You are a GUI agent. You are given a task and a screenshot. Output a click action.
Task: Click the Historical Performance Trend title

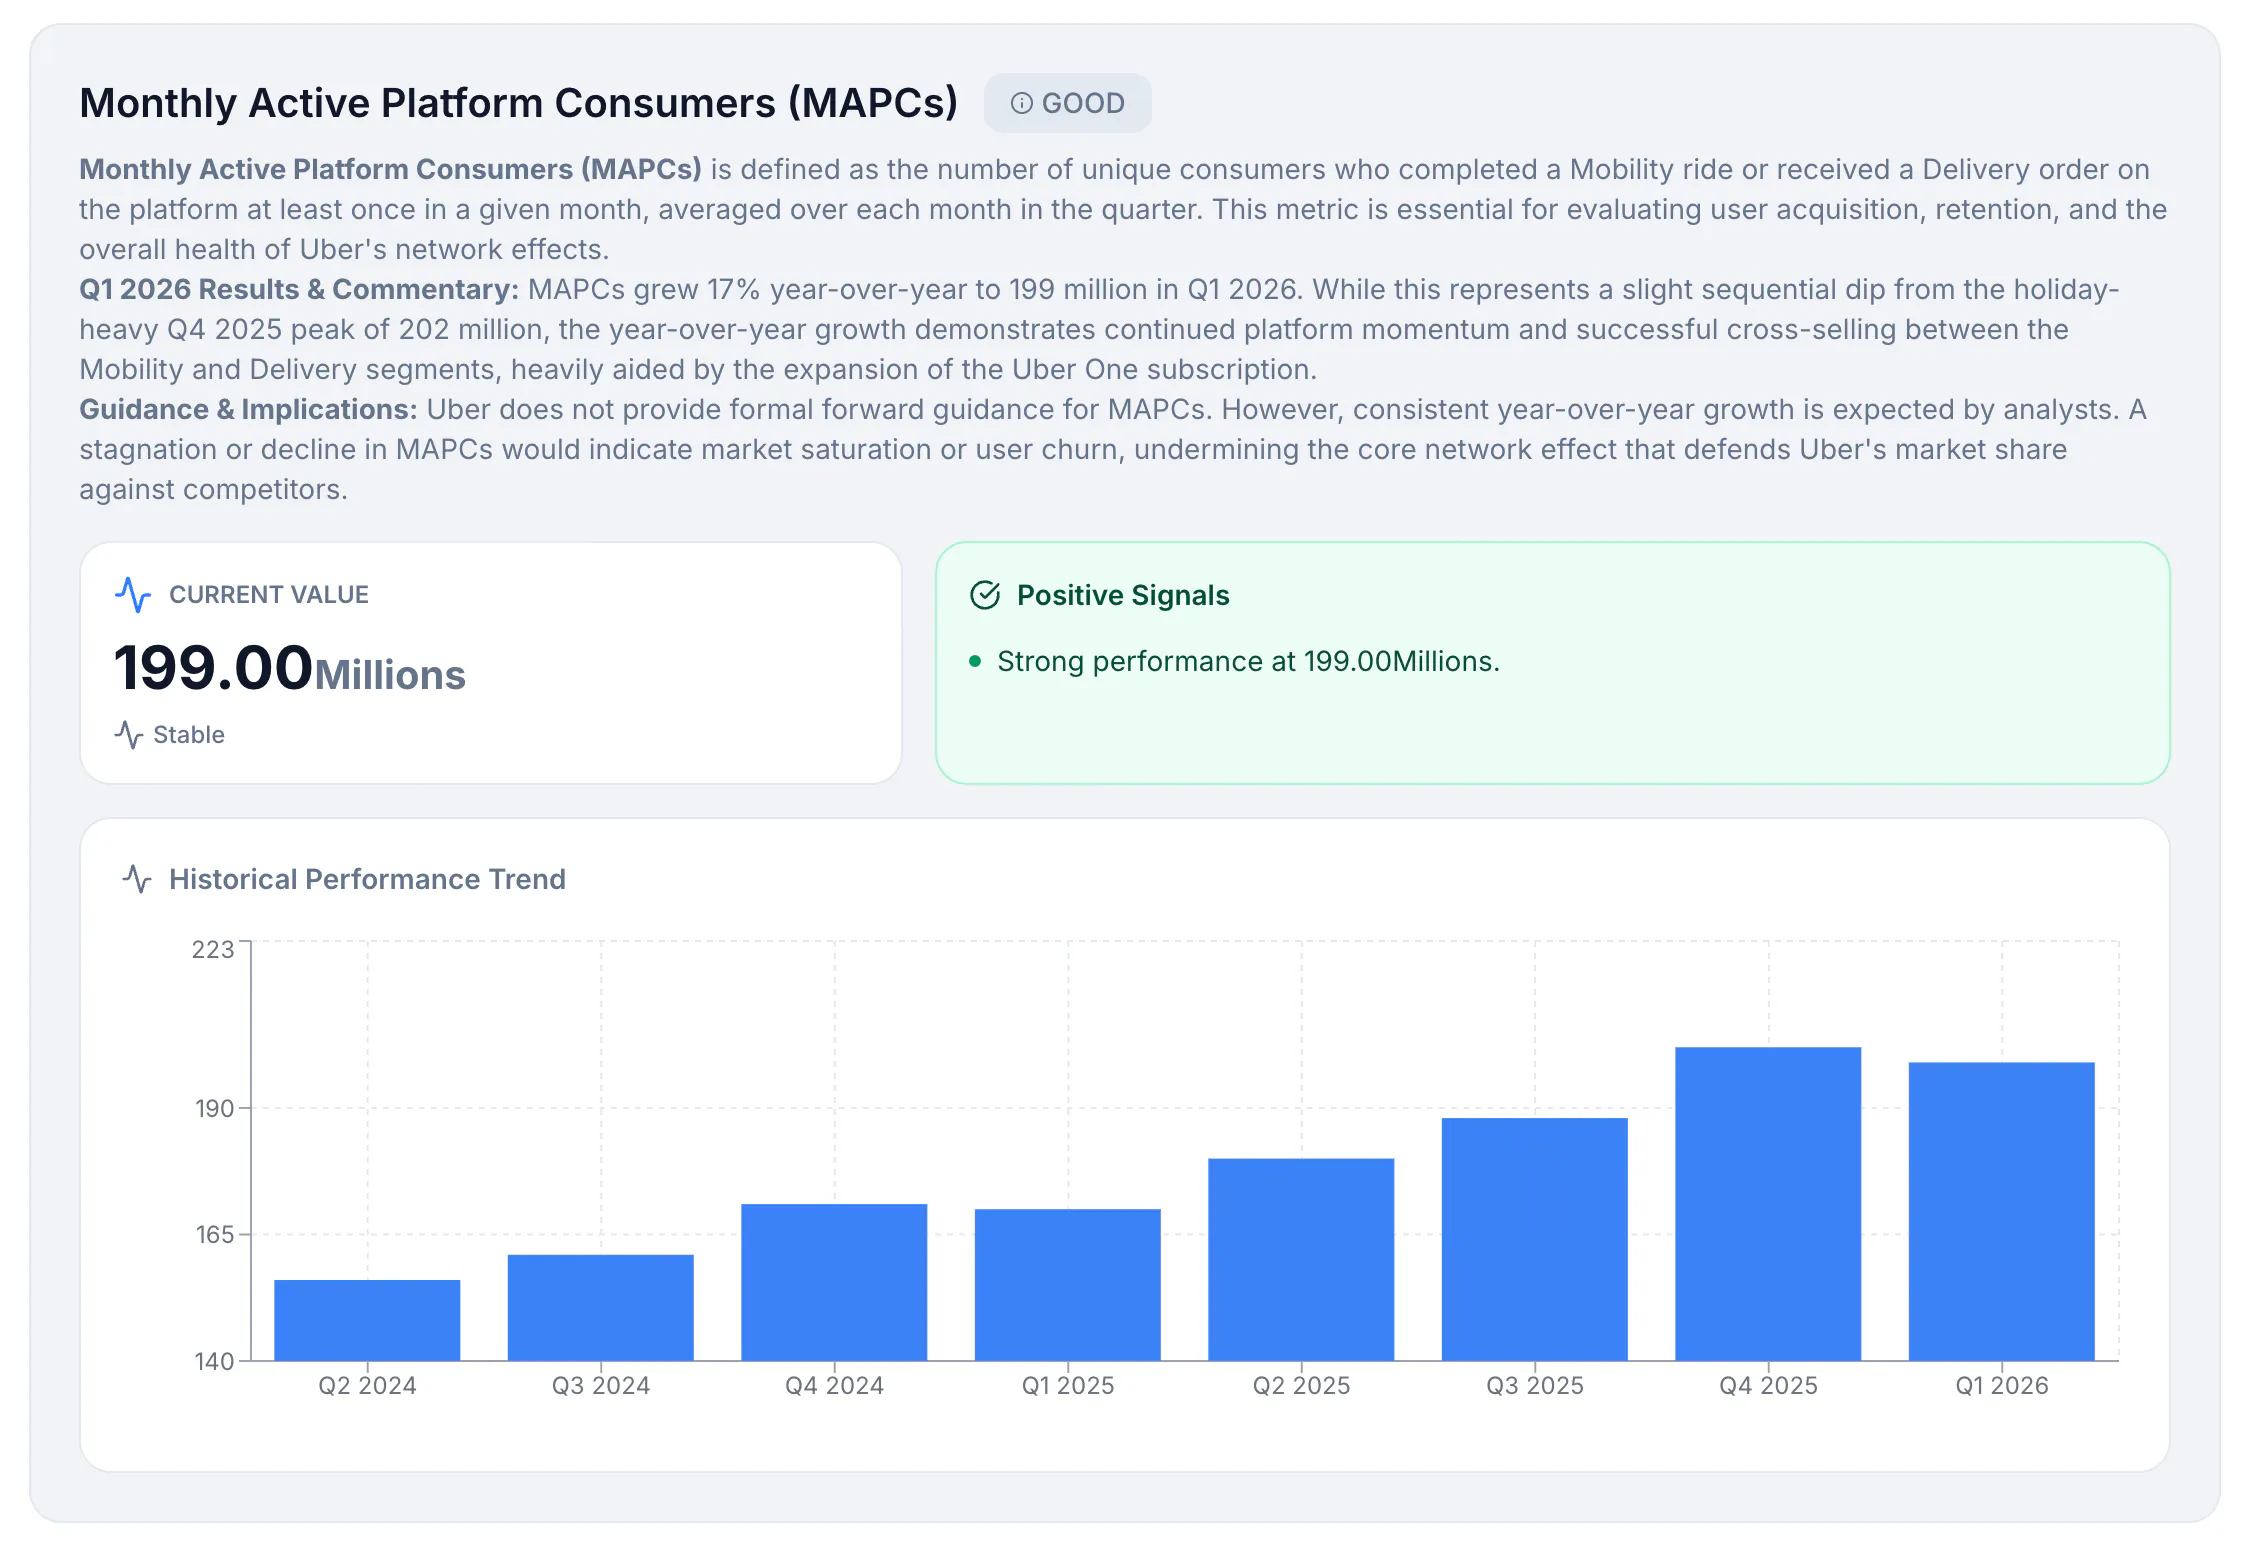[367, 879]
